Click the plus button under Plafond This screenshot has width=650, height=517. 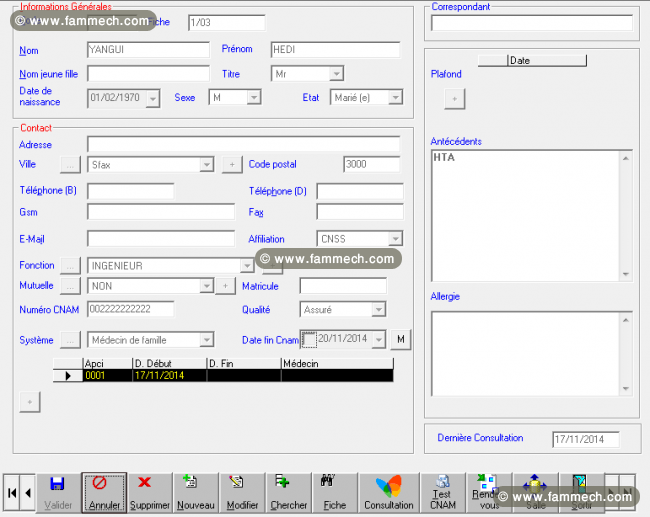(455, 99)
